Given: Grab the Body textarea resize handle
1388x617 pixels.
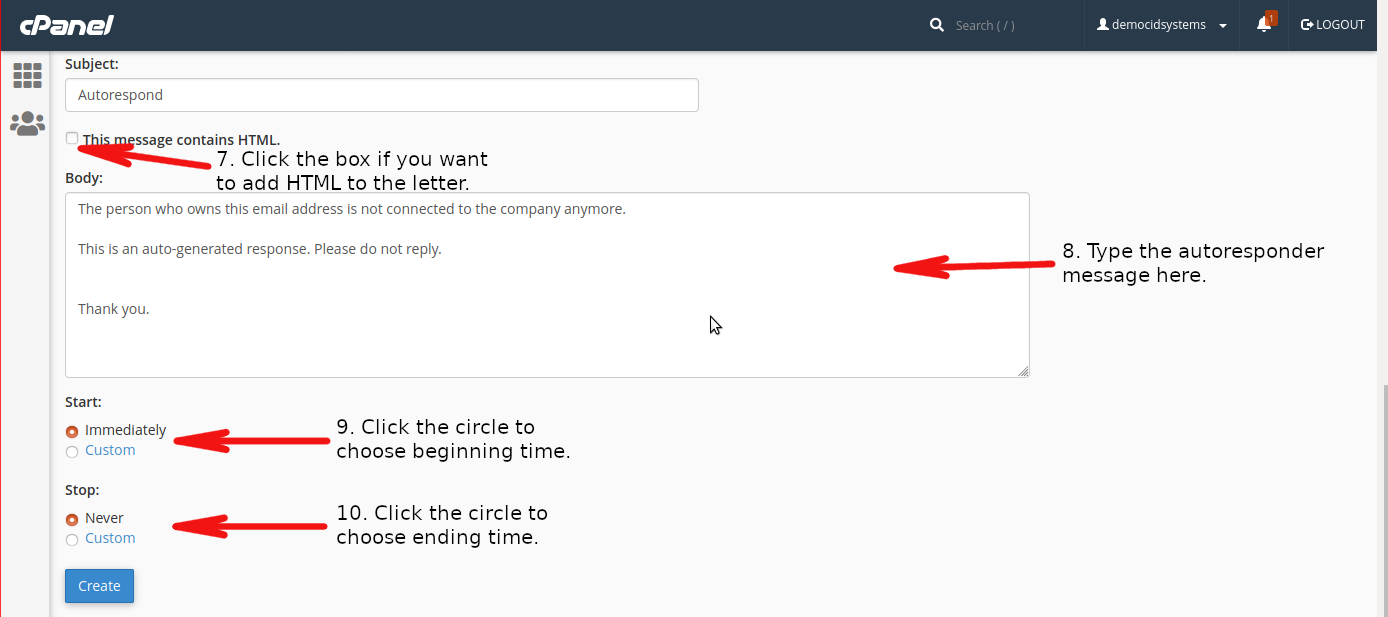Looking at the screenshot, I should pos(1023,371).
